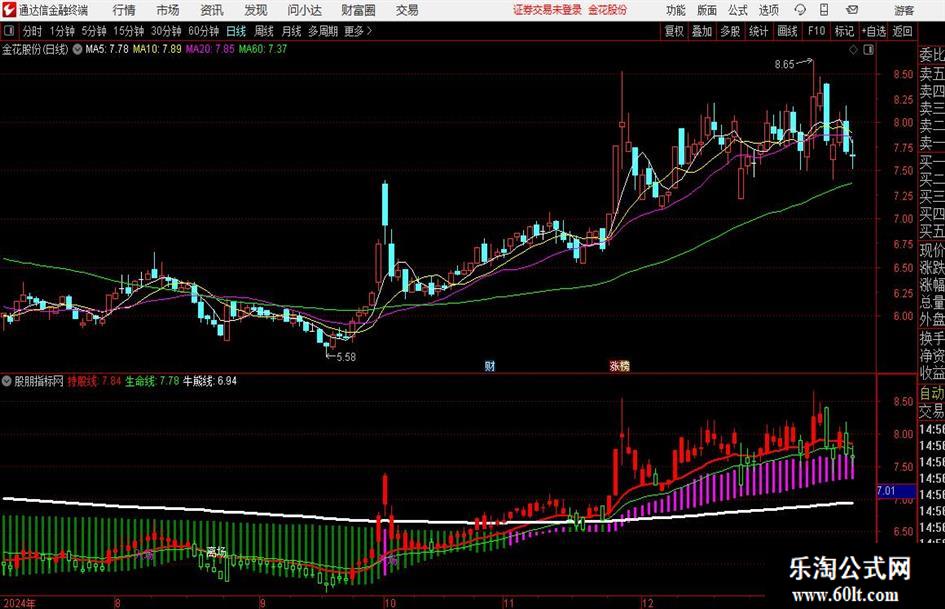This screenshot has height=609, width=945.
Task: Switch to the 周线 weekly tab
Action: 263,31
